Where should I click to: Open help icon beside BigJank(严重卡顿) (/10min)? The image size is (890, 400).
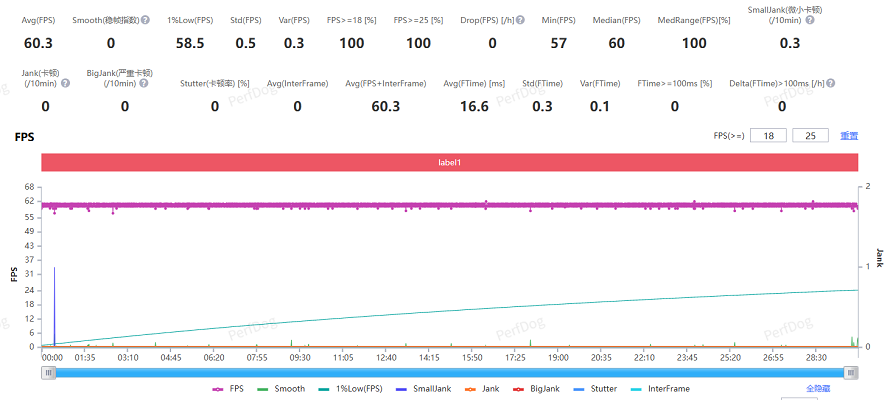click(x=144, y=83)
